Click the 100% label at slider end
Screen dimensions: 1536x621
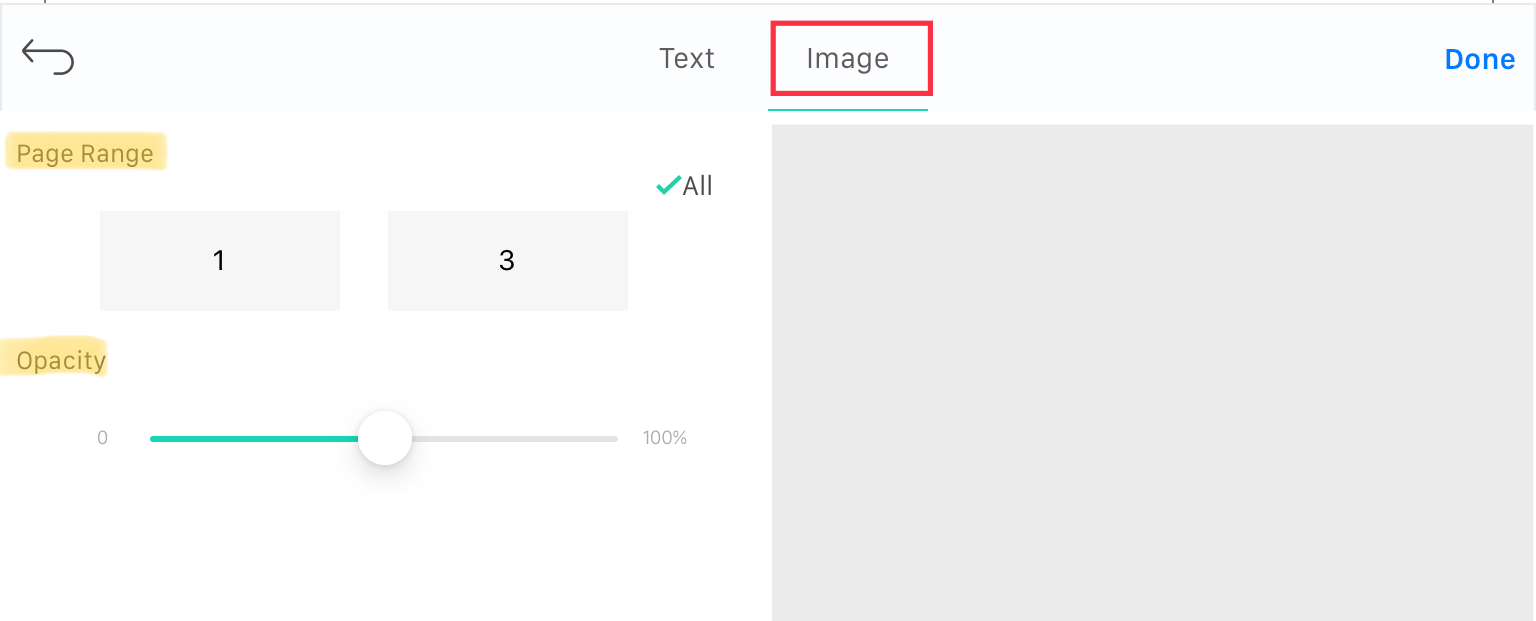(665, 438)
